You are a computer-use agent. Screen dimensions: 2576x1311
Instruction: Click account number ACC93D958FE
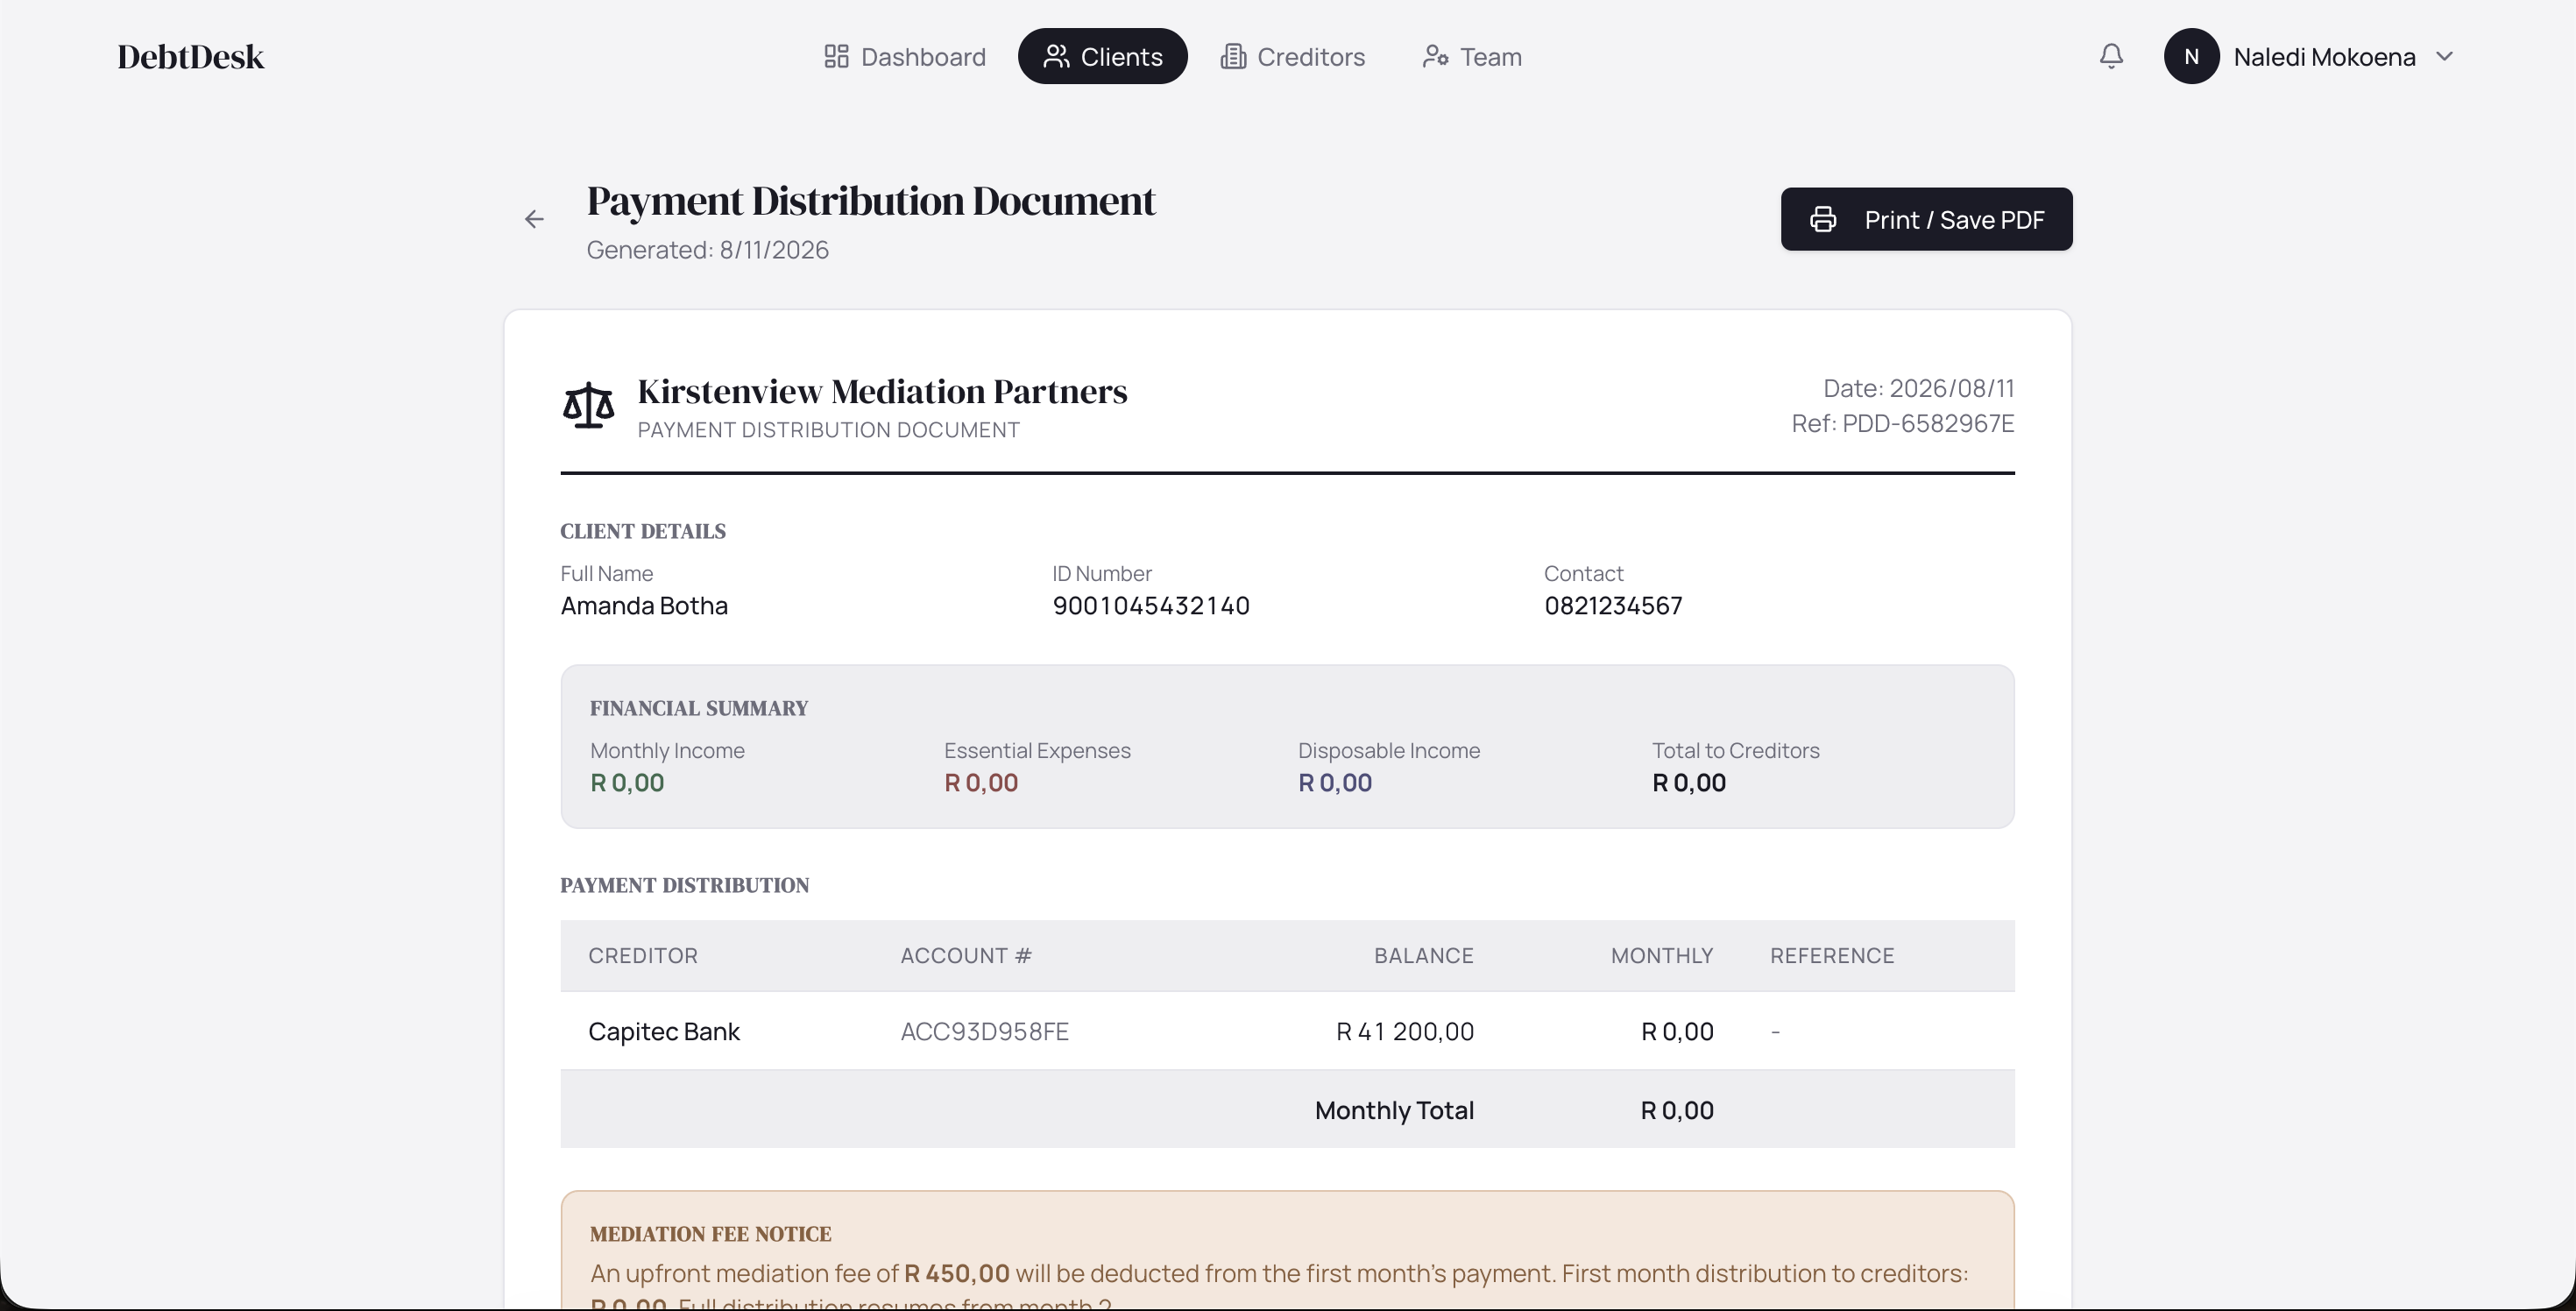click(x=985, y=1031)
